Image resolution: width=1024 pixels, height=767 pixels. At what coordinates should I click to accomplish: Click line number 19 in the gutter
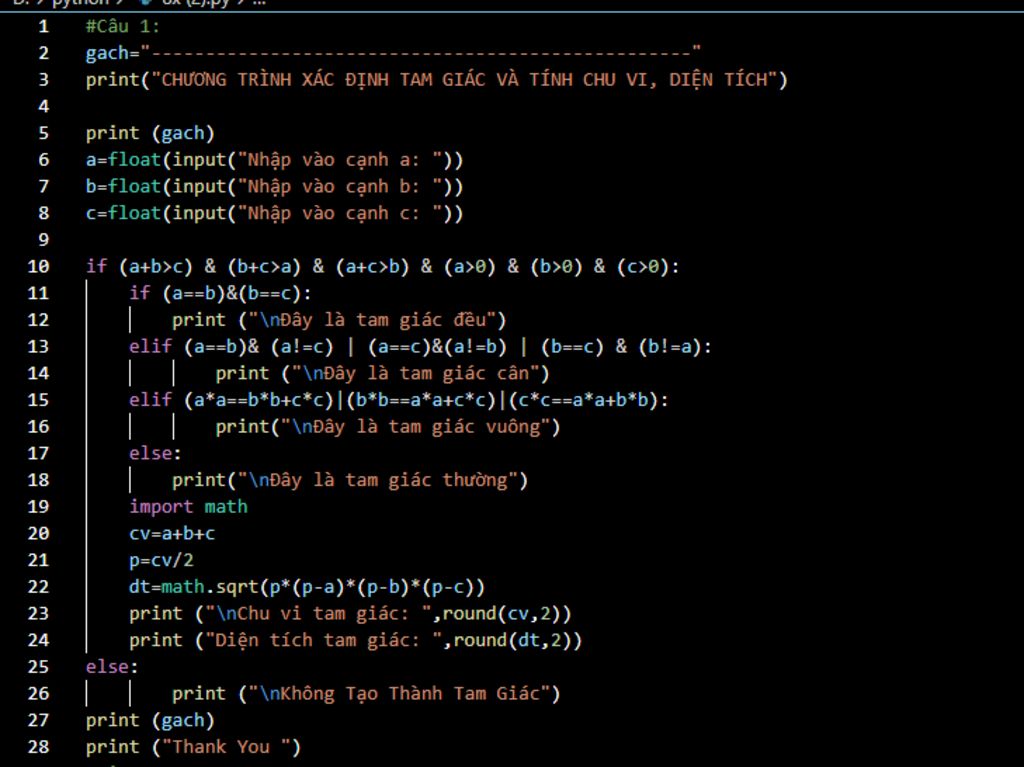pyautogui.click(x=38, y=506)
